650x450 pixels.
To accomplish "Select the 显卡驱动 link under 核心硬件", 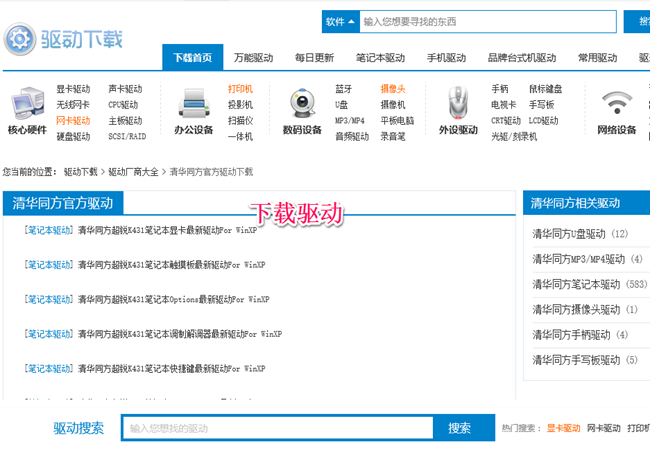I will [x=73, y=89].
